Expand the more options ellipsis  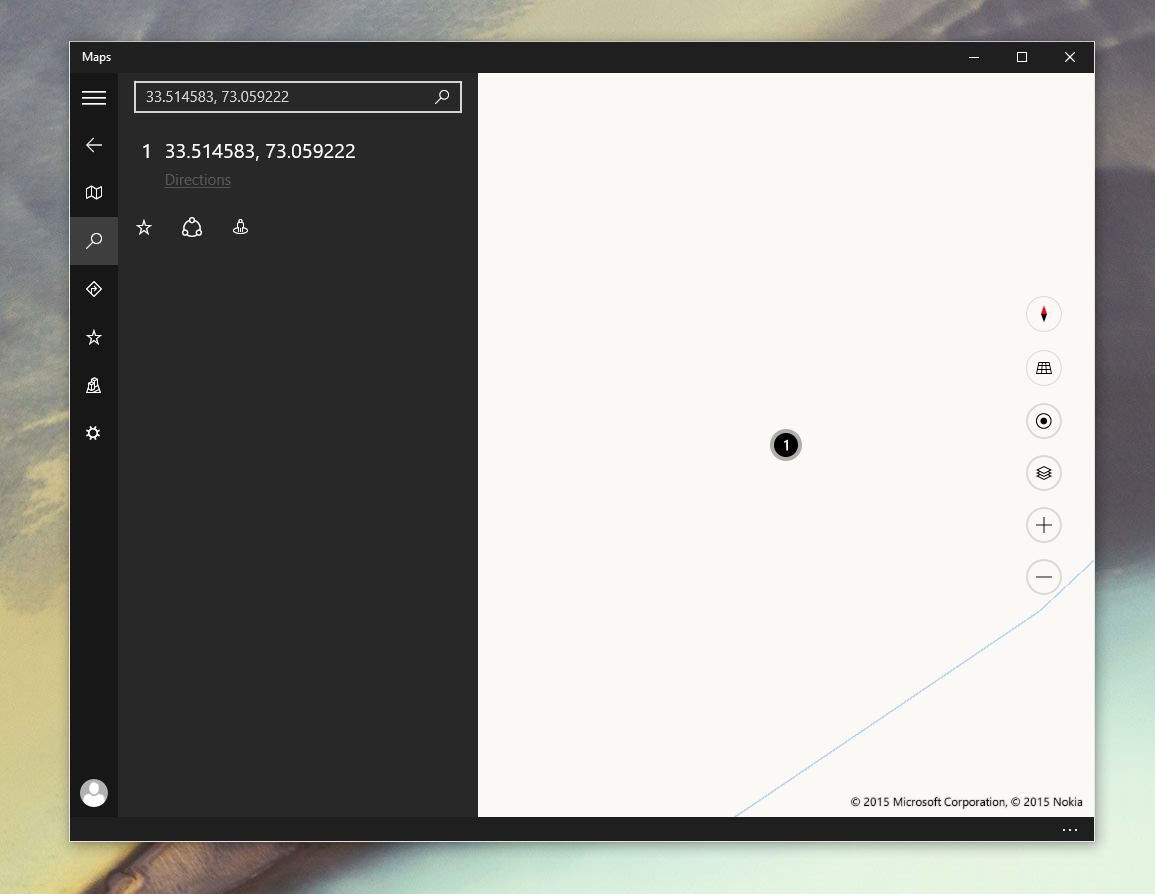1069,830
